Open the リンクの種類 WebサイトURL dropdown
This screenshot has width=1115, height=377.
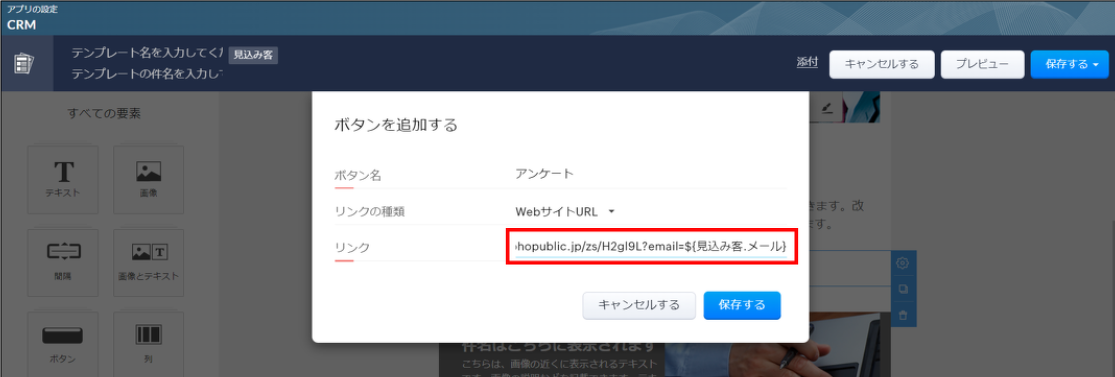pyautogui.click(x=565, y=211)
